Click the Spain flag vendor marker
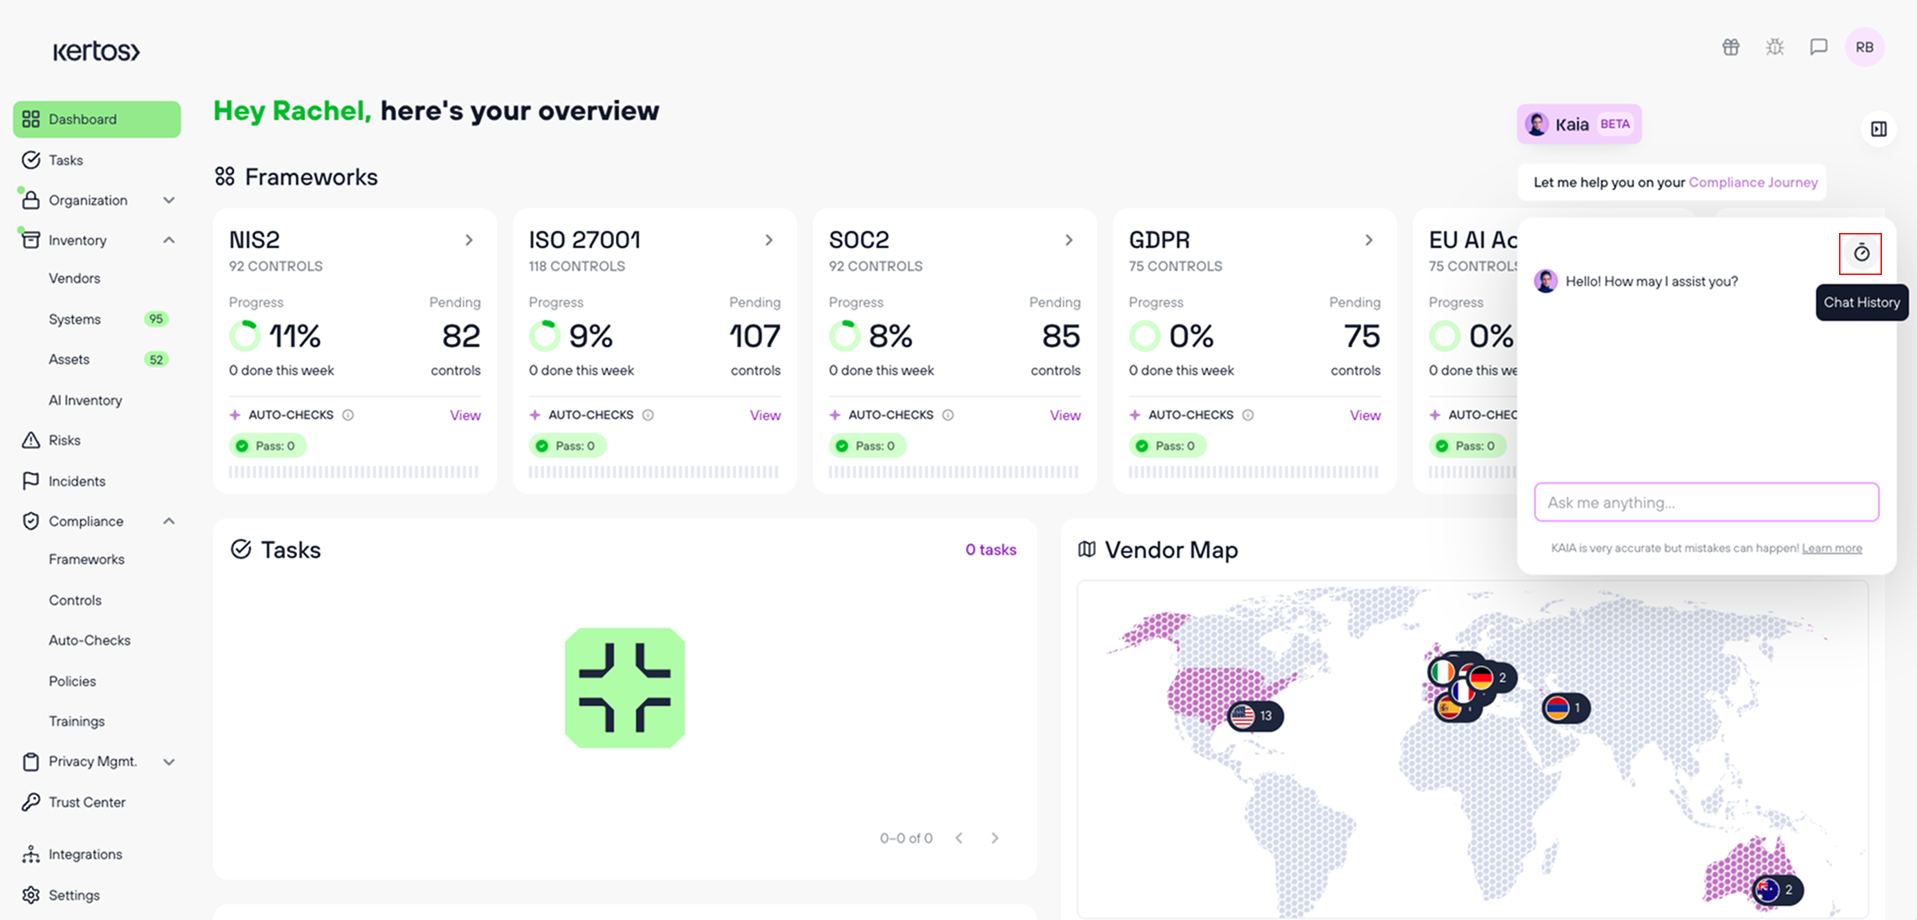 1448,708
